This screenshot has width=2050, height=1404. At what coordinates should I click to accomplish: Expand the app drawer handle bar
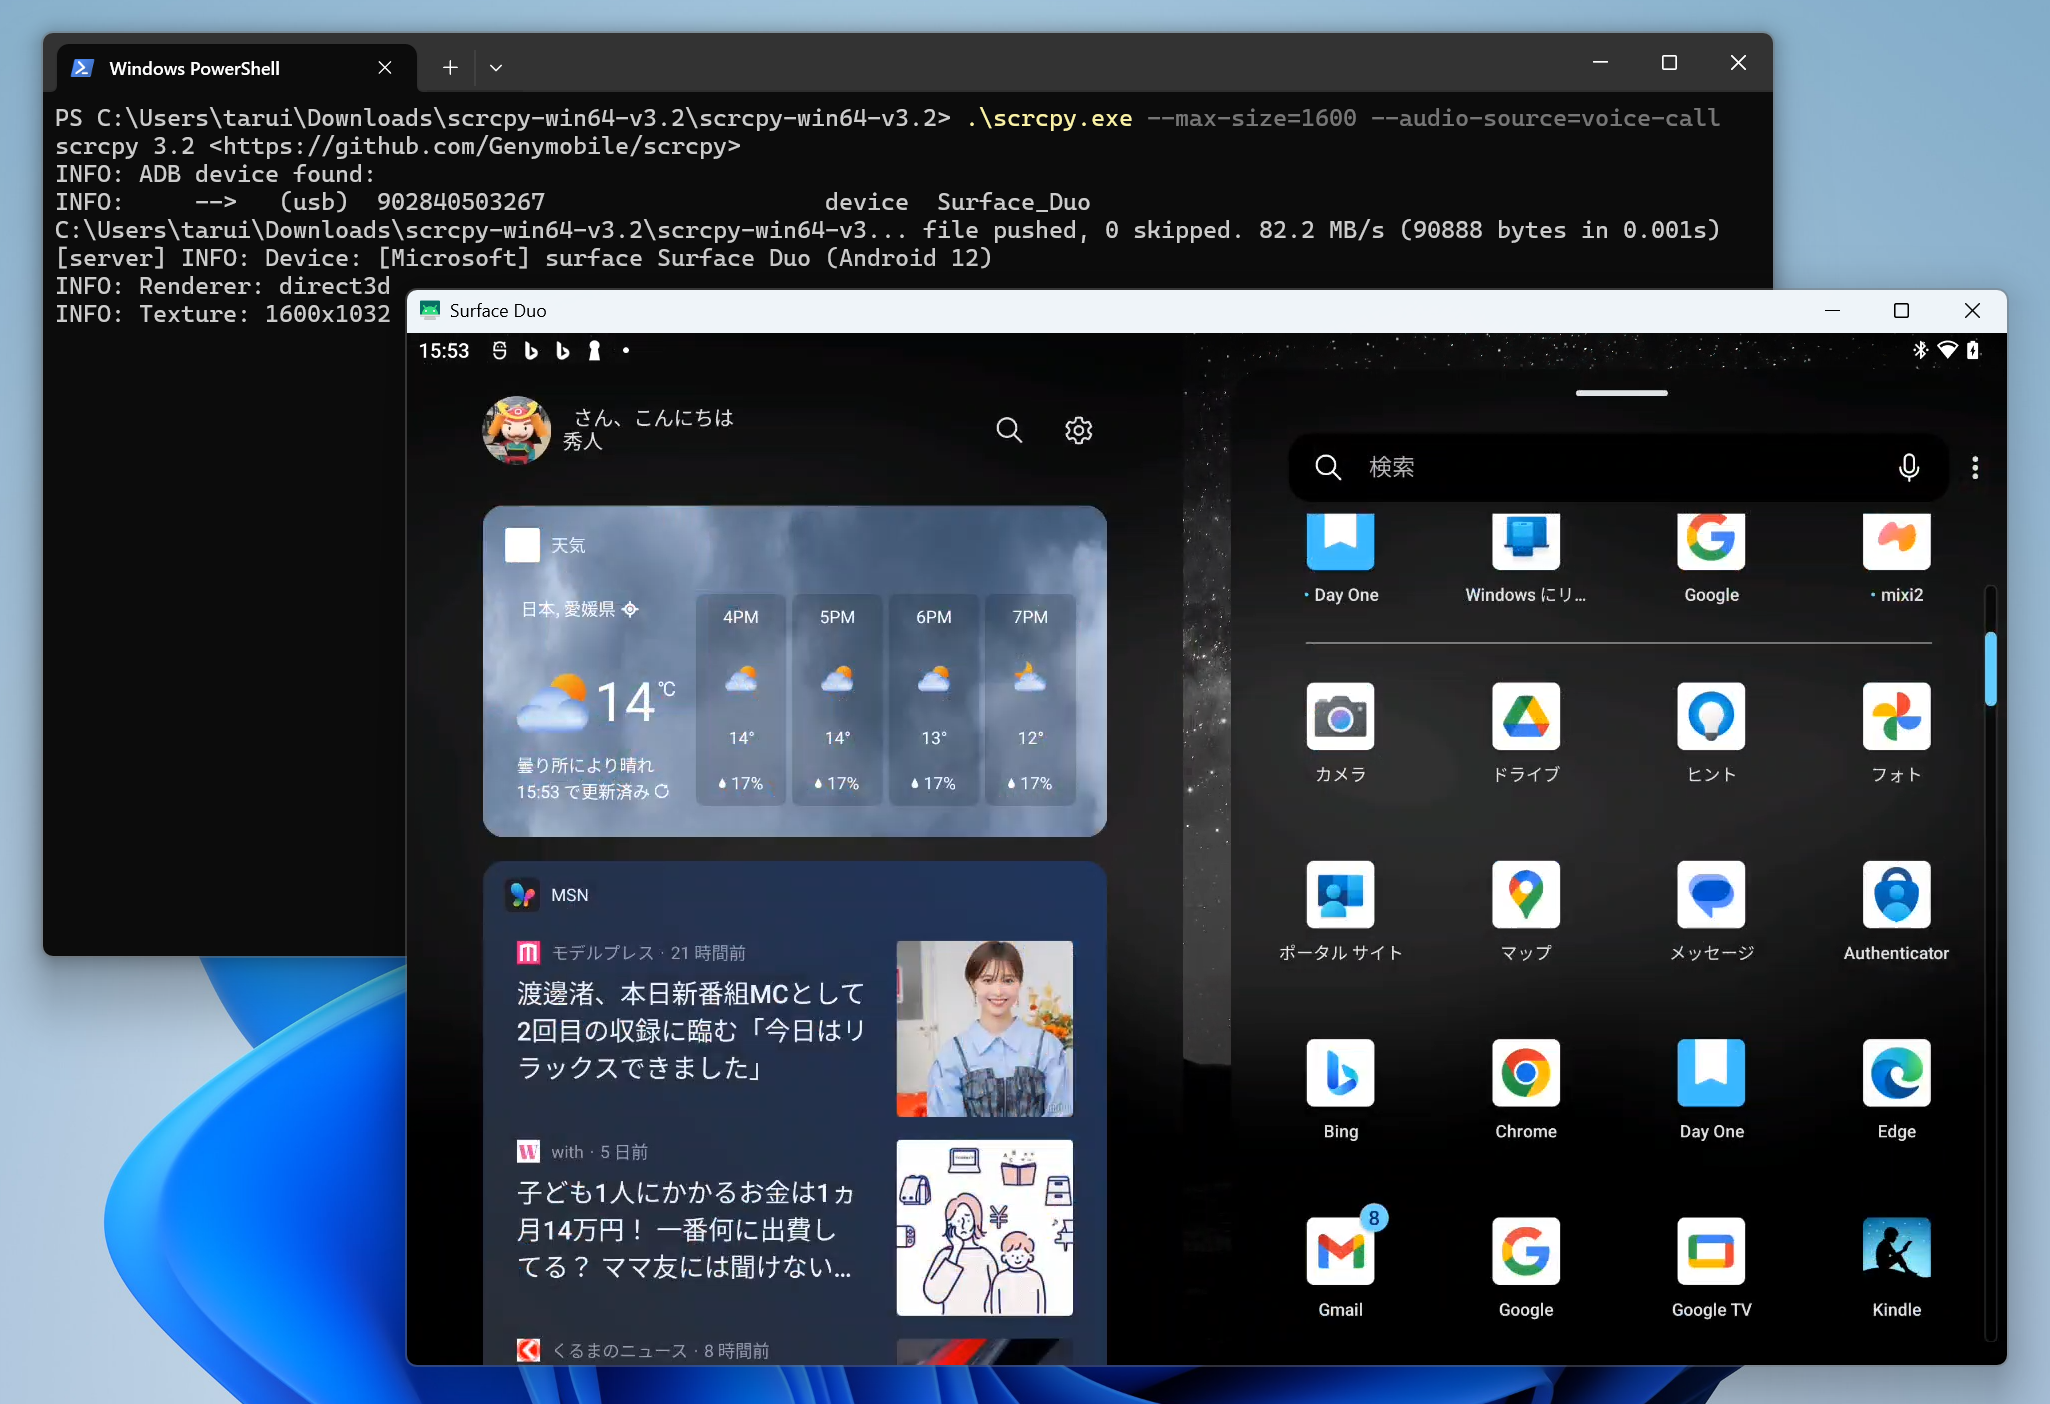coord(1620,393)
